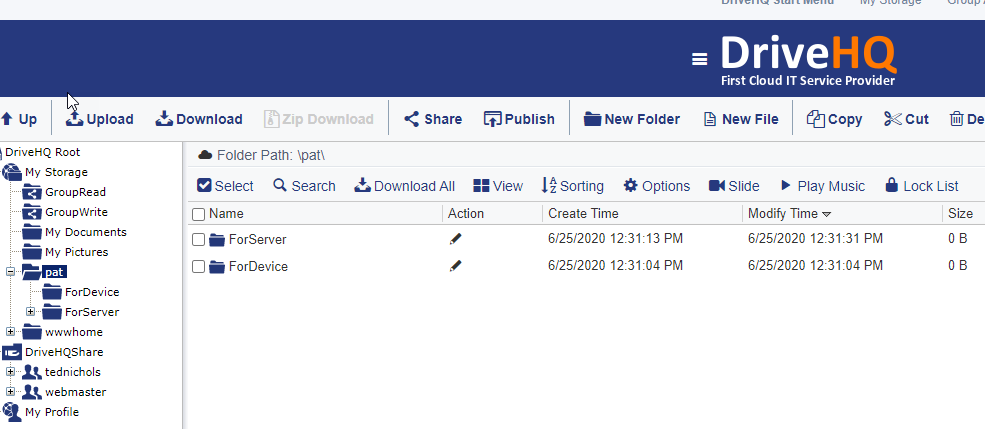The height and width of the screenshot is (429, 985).
Task: Select the webmaster shared user
Action: (x=75, y=392)
